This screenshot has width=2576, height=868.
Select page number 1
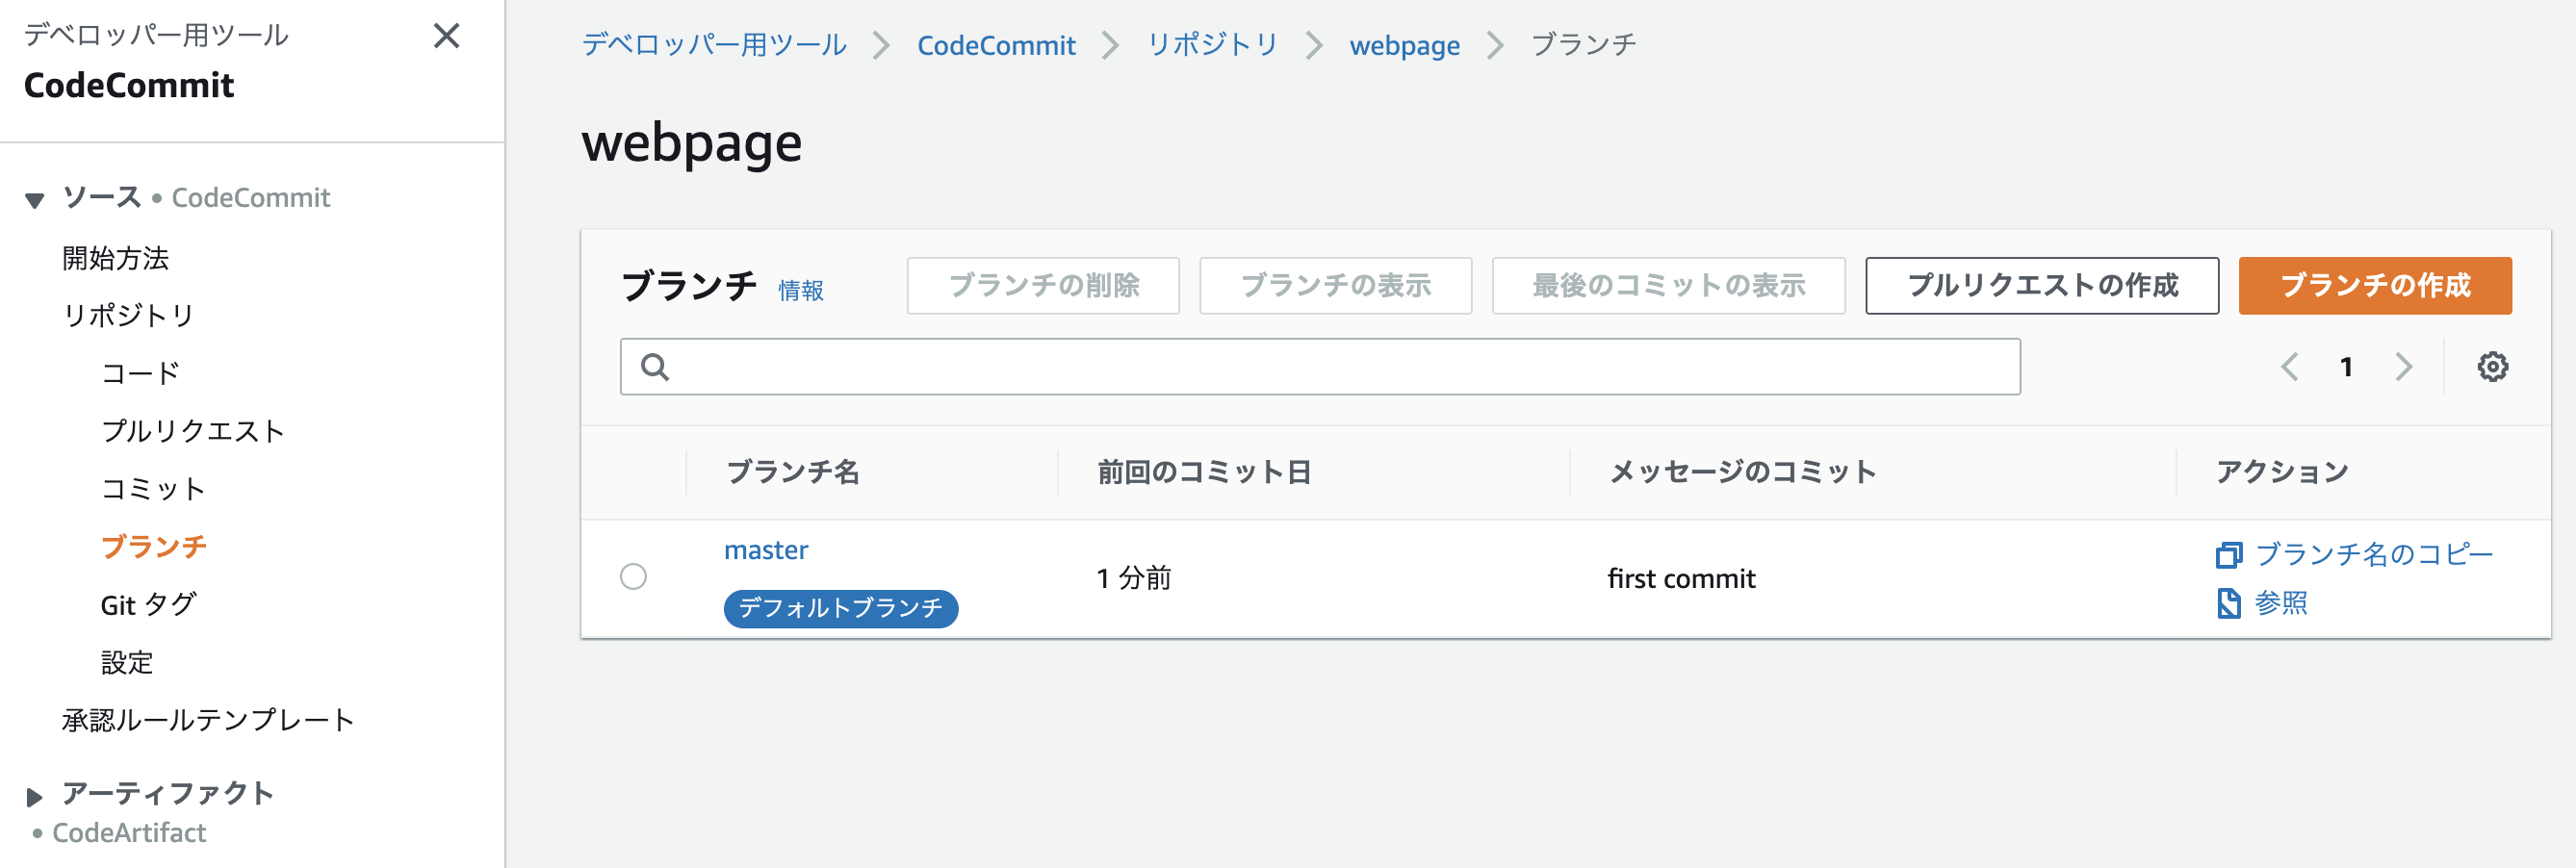pyautogui.click(x=2346, y=367)
